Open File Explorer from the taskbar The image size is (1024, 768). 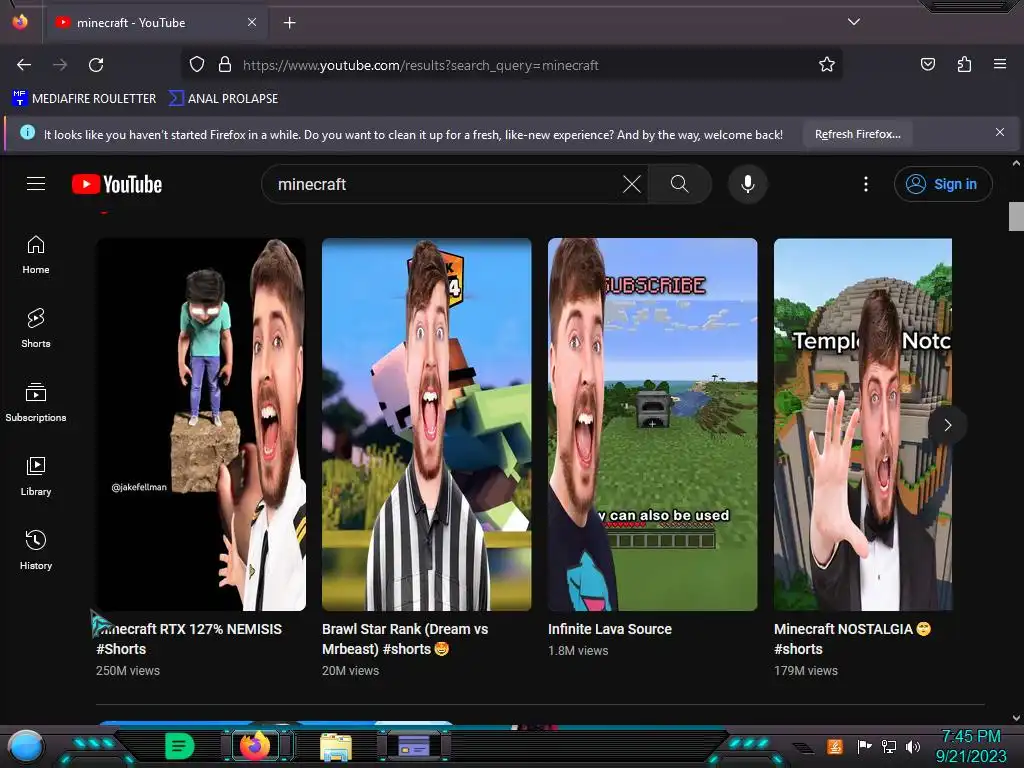pos(336,746)
